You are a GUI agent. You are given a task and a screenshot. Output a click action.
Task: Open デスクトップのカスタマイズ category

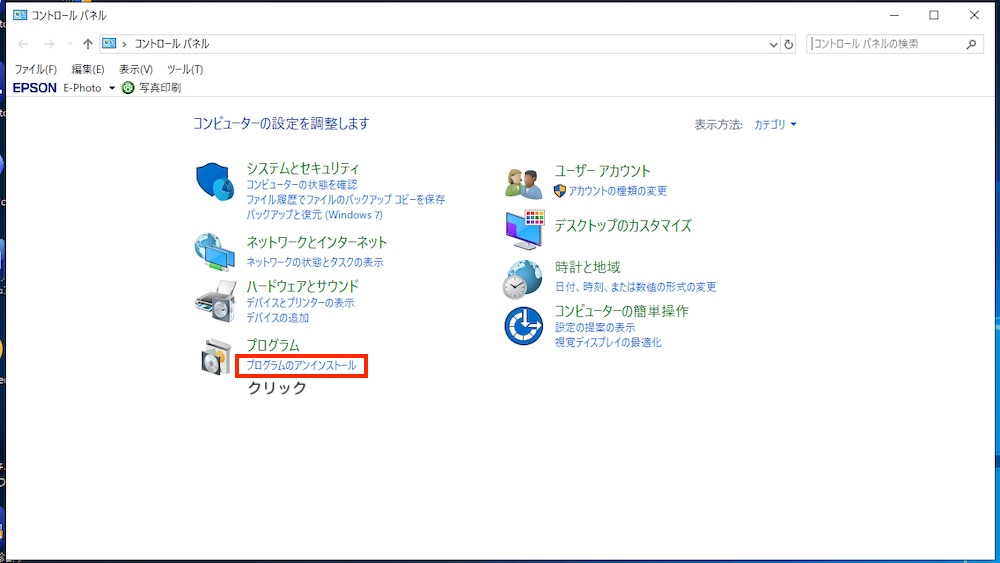(x=623, y=226)
